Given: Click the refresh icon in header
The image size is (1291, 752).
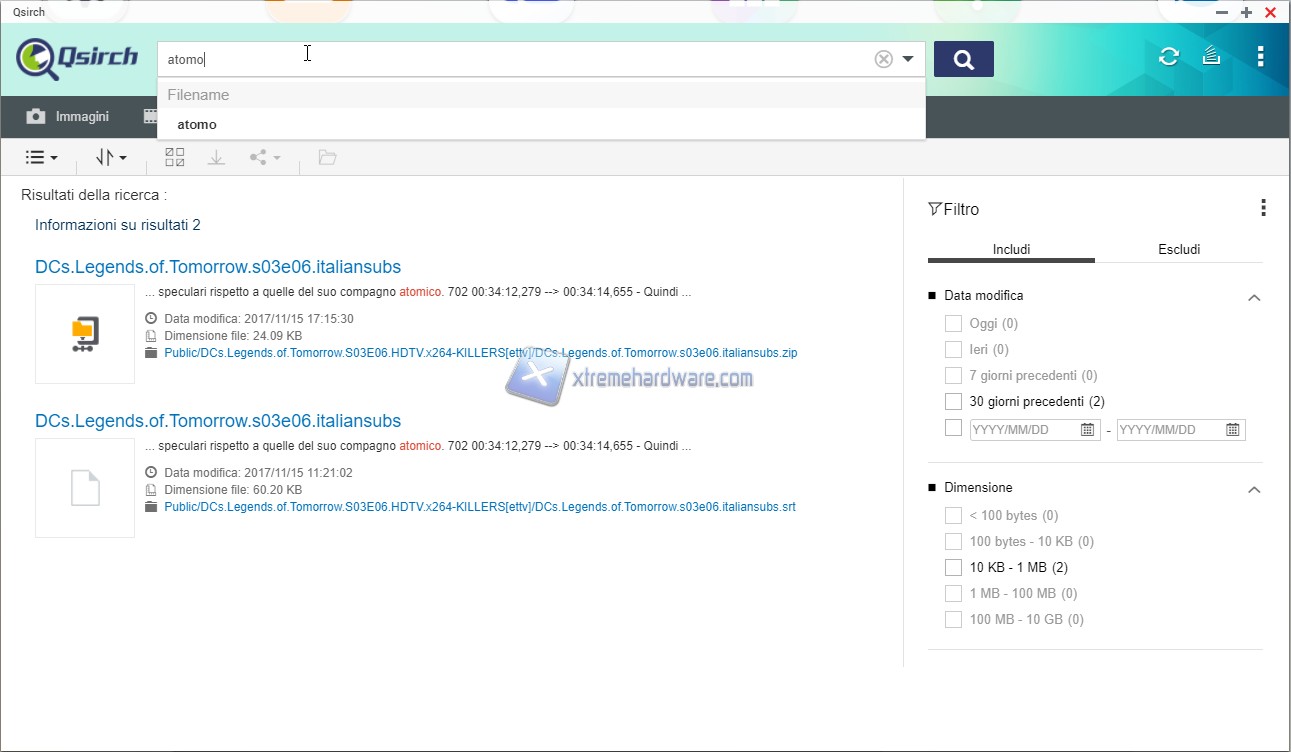Looking at the screenshot, I should [1168, 57].
